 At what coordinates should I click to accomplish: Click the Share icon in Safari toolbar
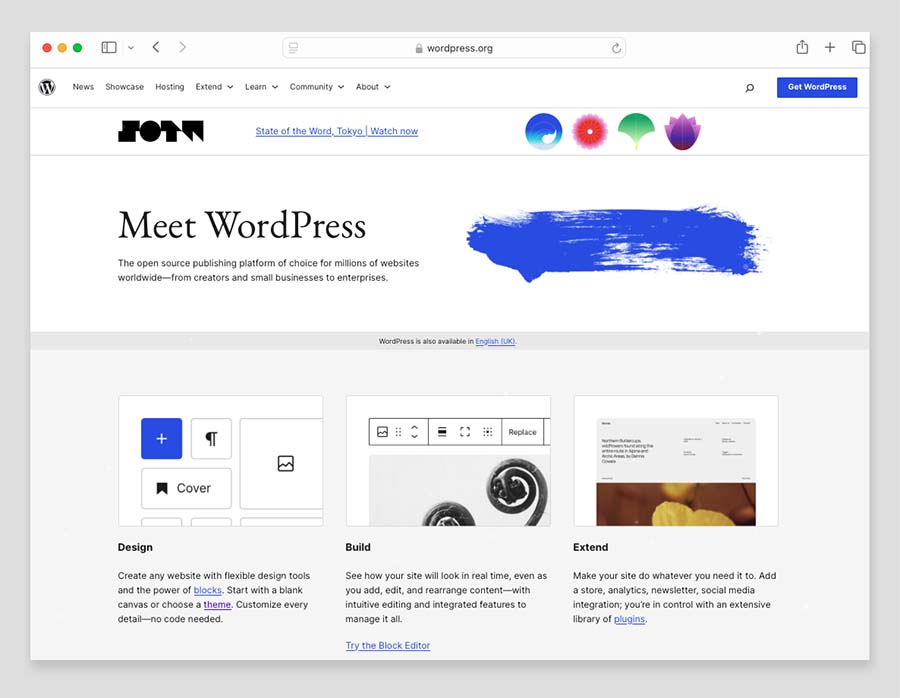pos(802,47)
